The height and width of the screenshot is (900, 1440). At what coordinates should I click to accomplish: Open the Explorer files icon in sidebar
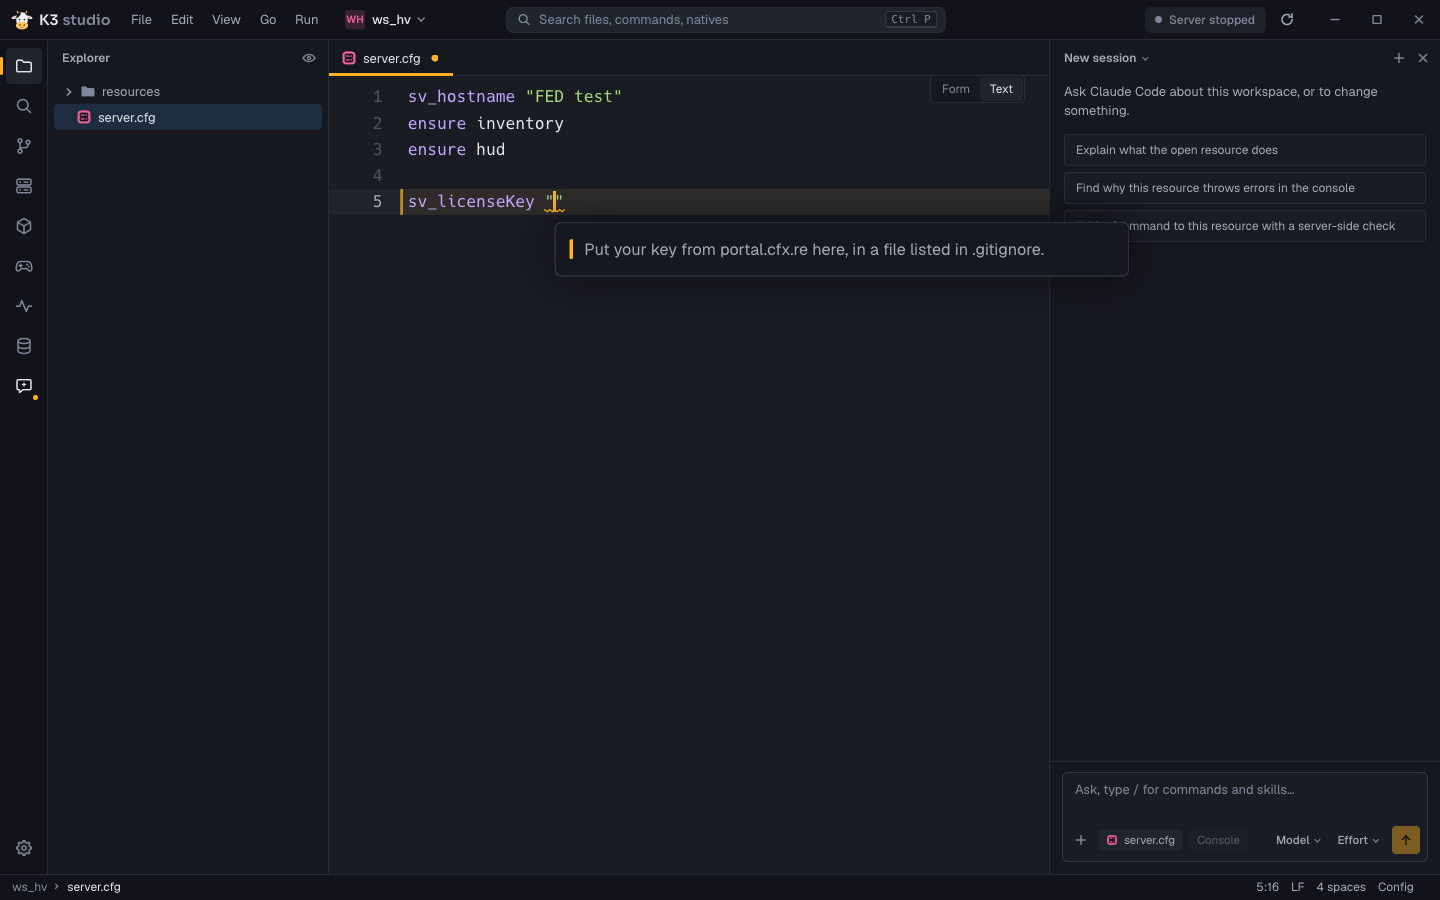[24, 66]
